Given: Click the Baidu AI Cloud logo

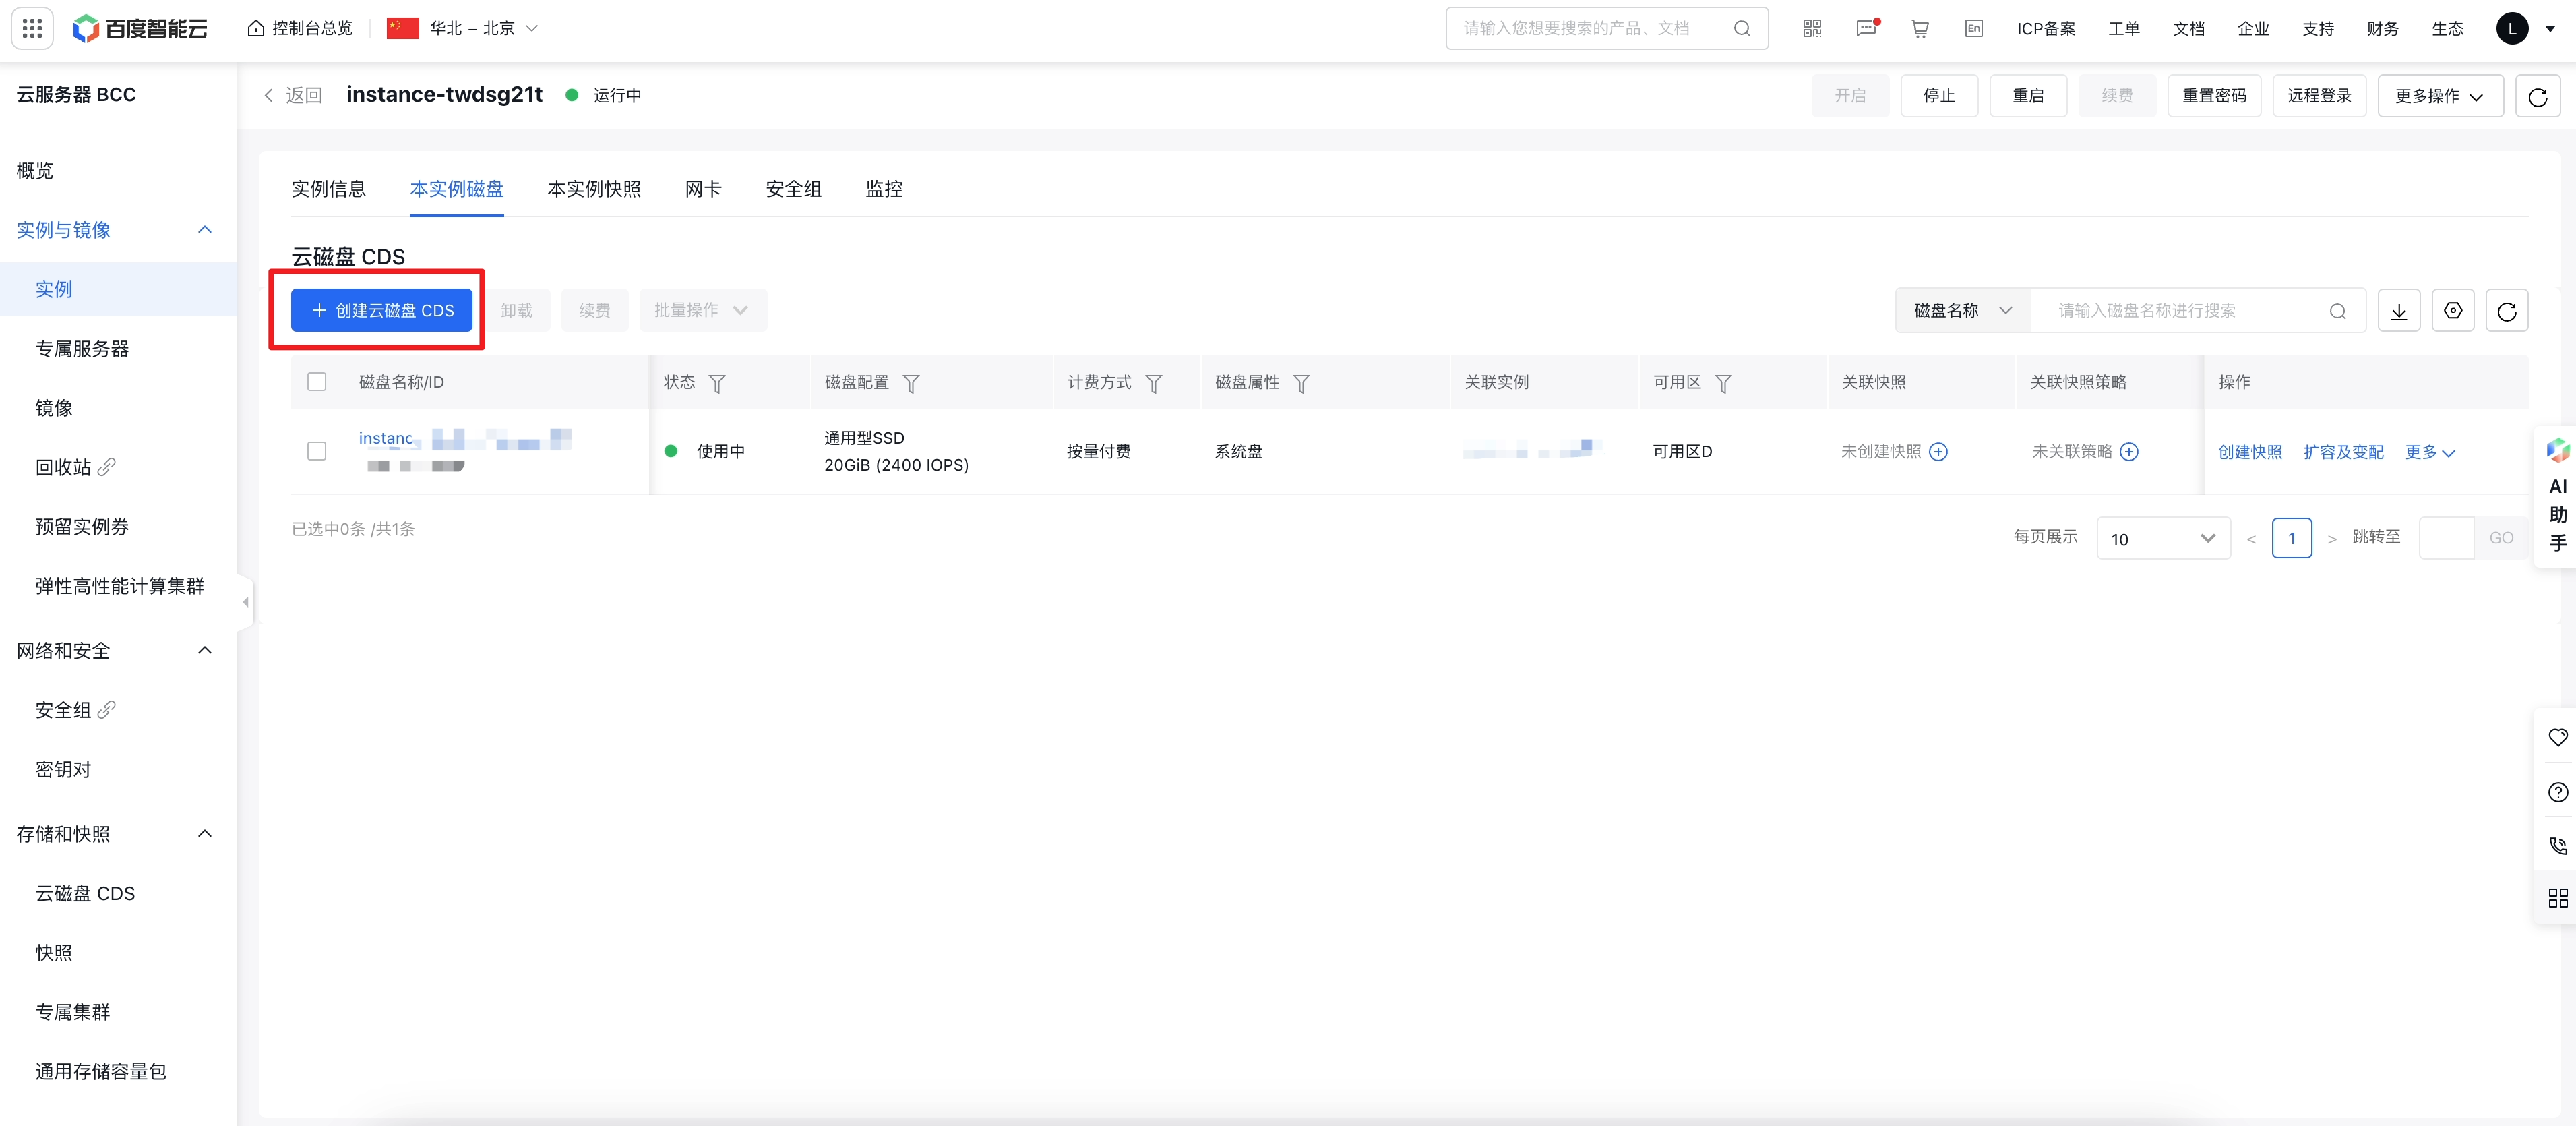Looking at the screenshot, I should coord(140,28).
